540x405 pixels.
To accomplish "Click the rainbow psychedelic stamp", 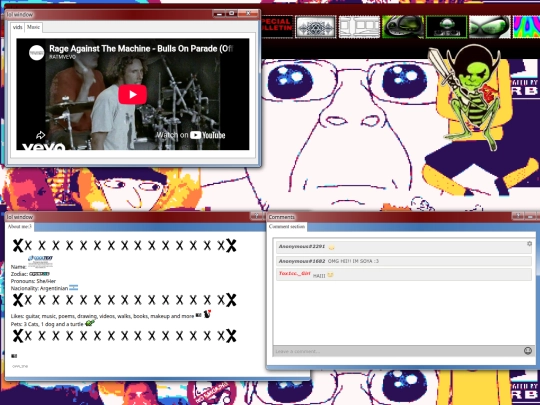I will pyautogui.click(x=526, y=27).
